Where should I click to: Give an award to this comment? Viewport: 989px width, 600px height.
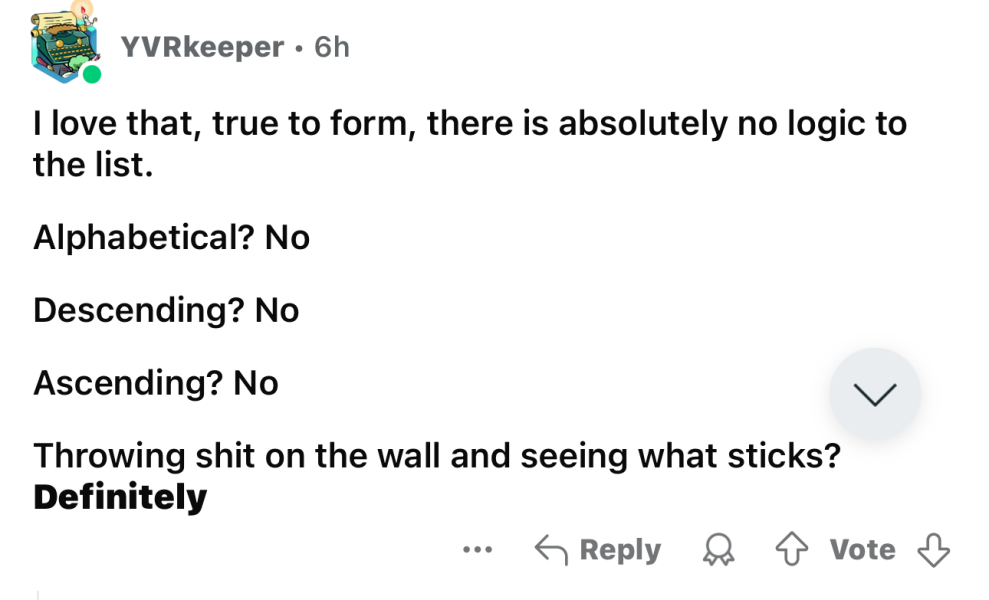[718, 550]
